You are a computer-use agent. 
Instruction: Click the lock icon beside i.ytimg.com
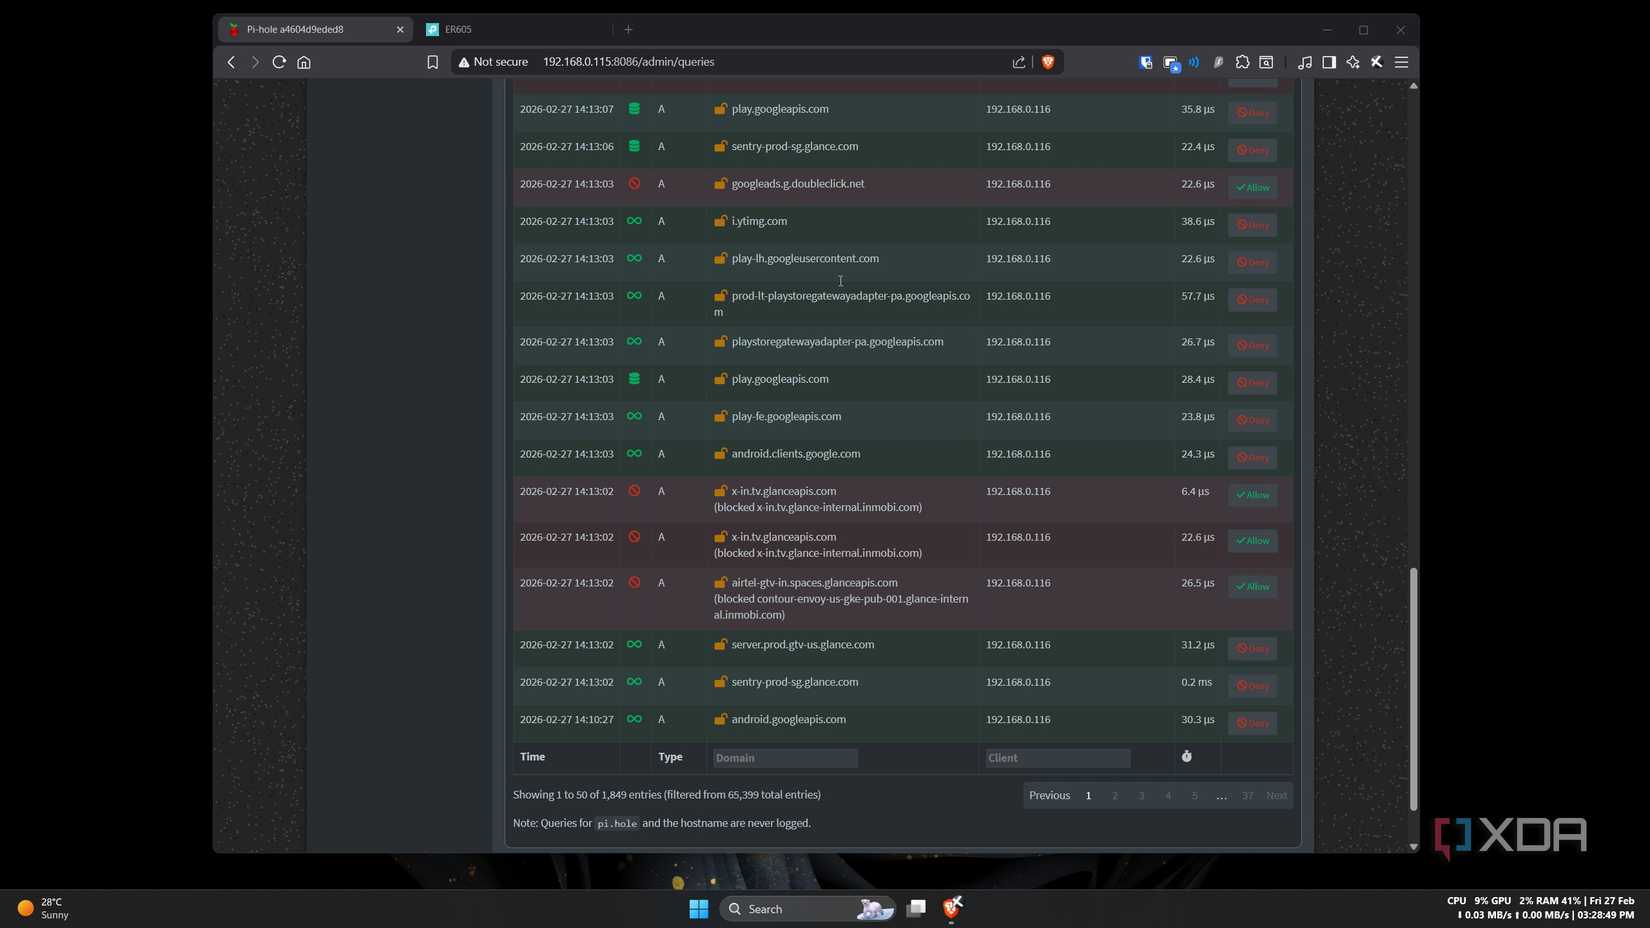(x=720, y=221)
